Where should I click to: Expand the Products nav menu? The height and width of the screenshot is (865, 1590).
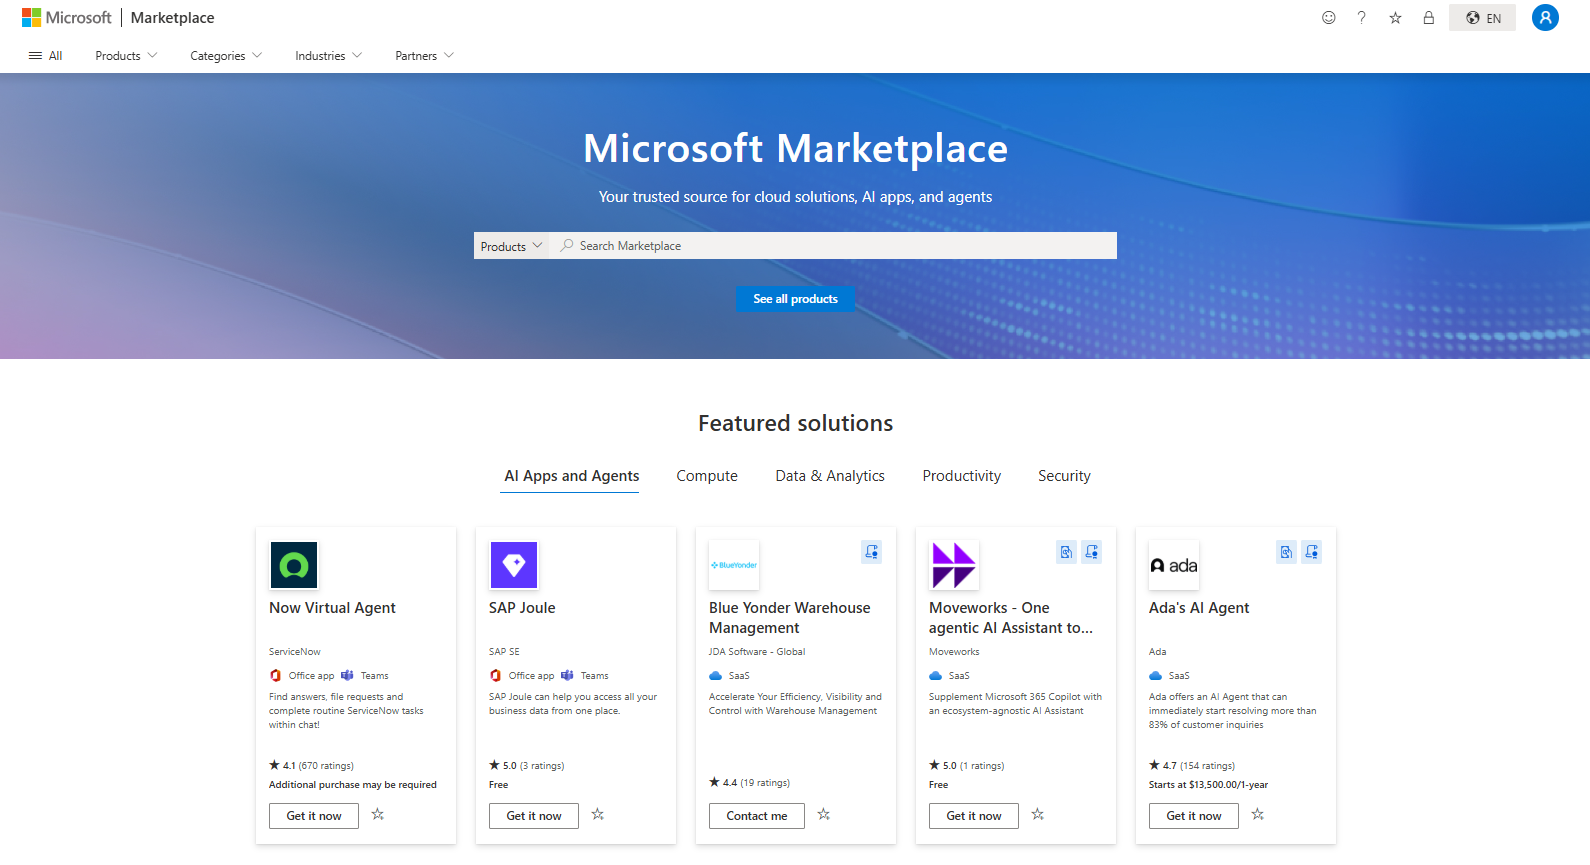pos(126,56)
